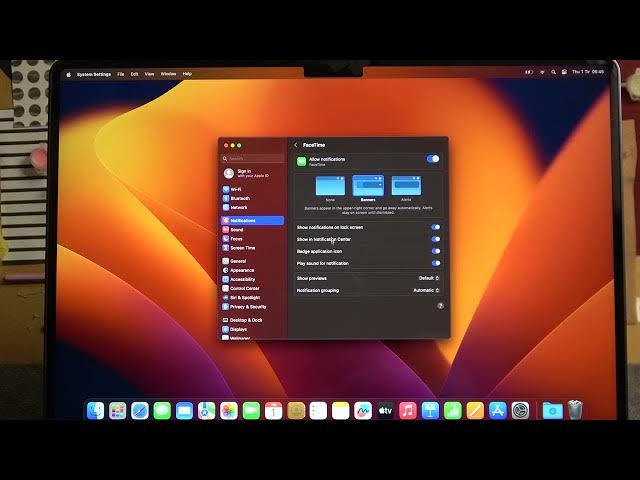
Task: Open the File menu
Action: (x=120, y=74)
